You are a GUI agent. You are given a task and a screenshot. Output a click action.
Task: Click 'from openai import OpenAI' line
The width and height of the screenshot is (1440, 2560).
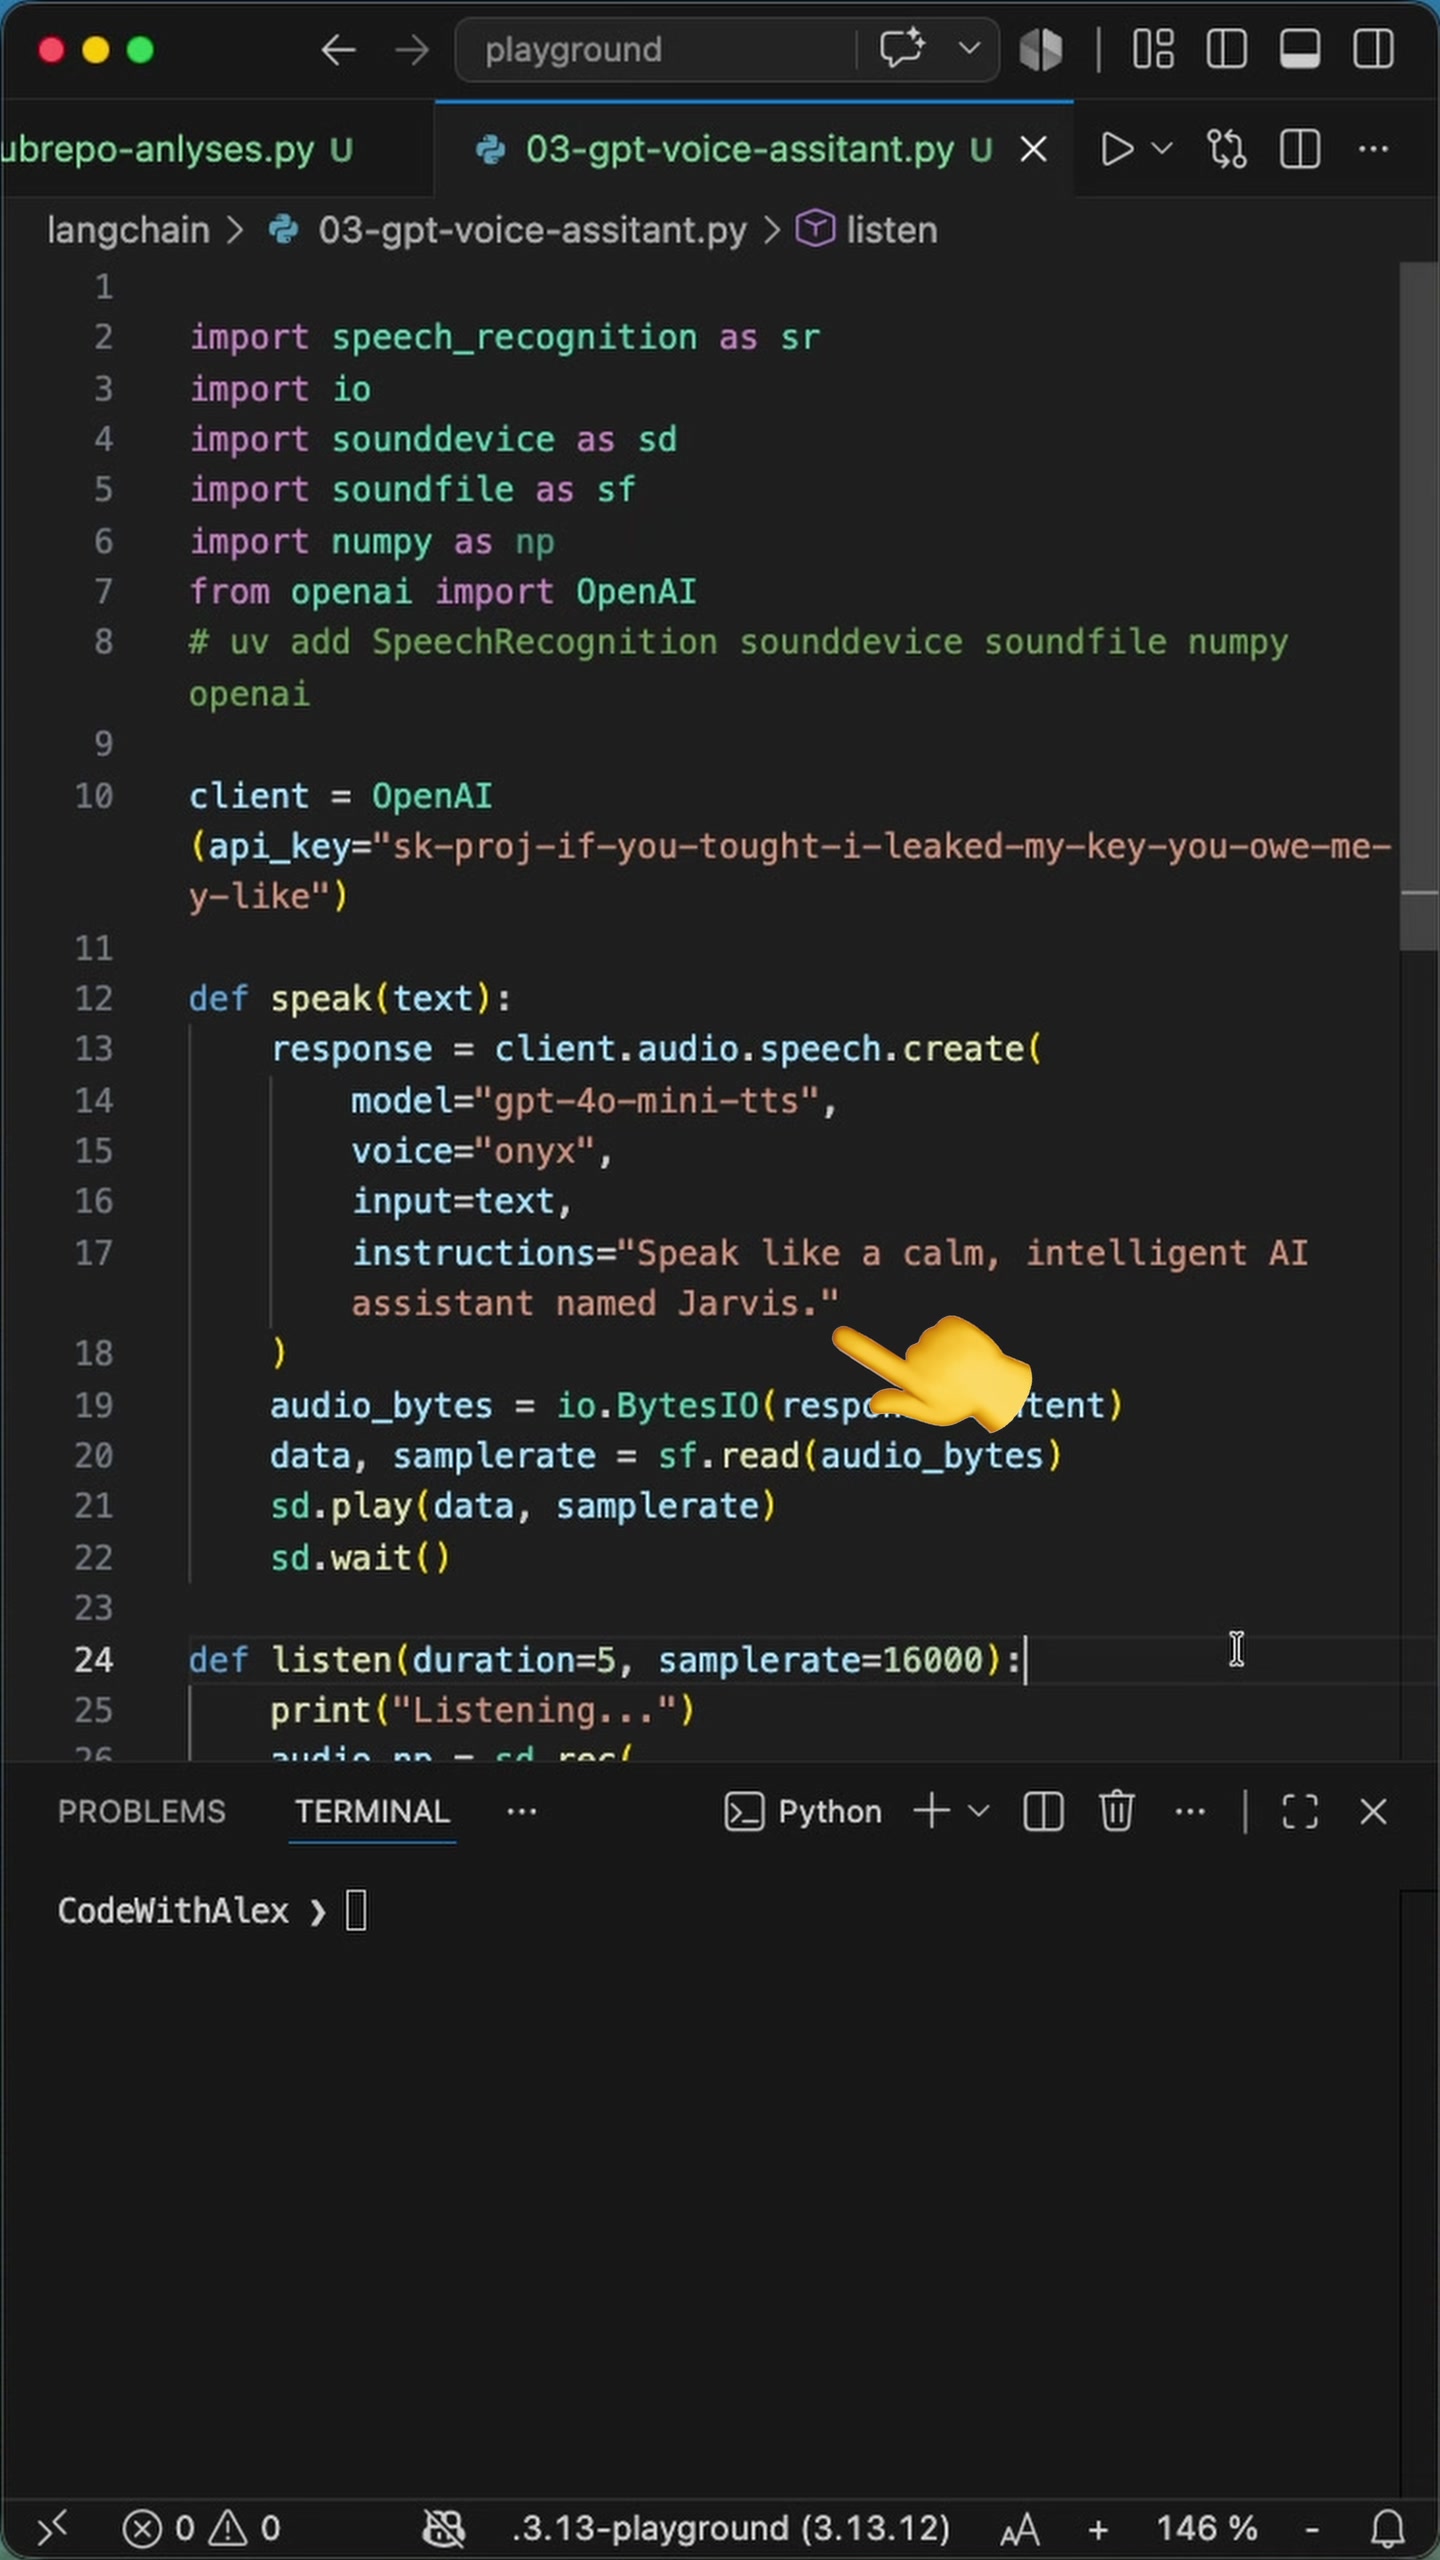pos(443,592)
